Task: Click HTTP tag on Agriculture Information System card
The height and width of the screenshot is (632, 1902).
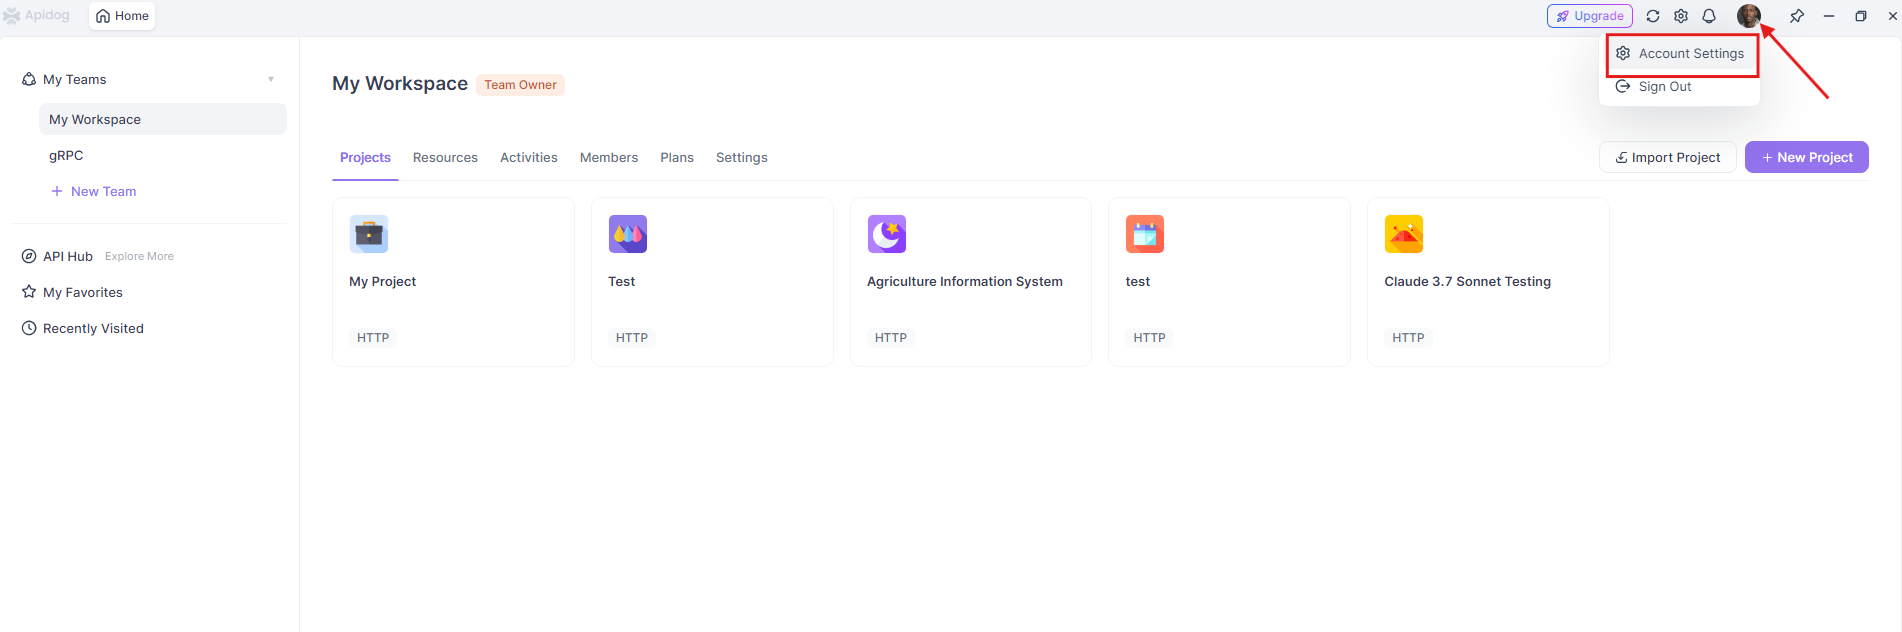Action: 891,338
